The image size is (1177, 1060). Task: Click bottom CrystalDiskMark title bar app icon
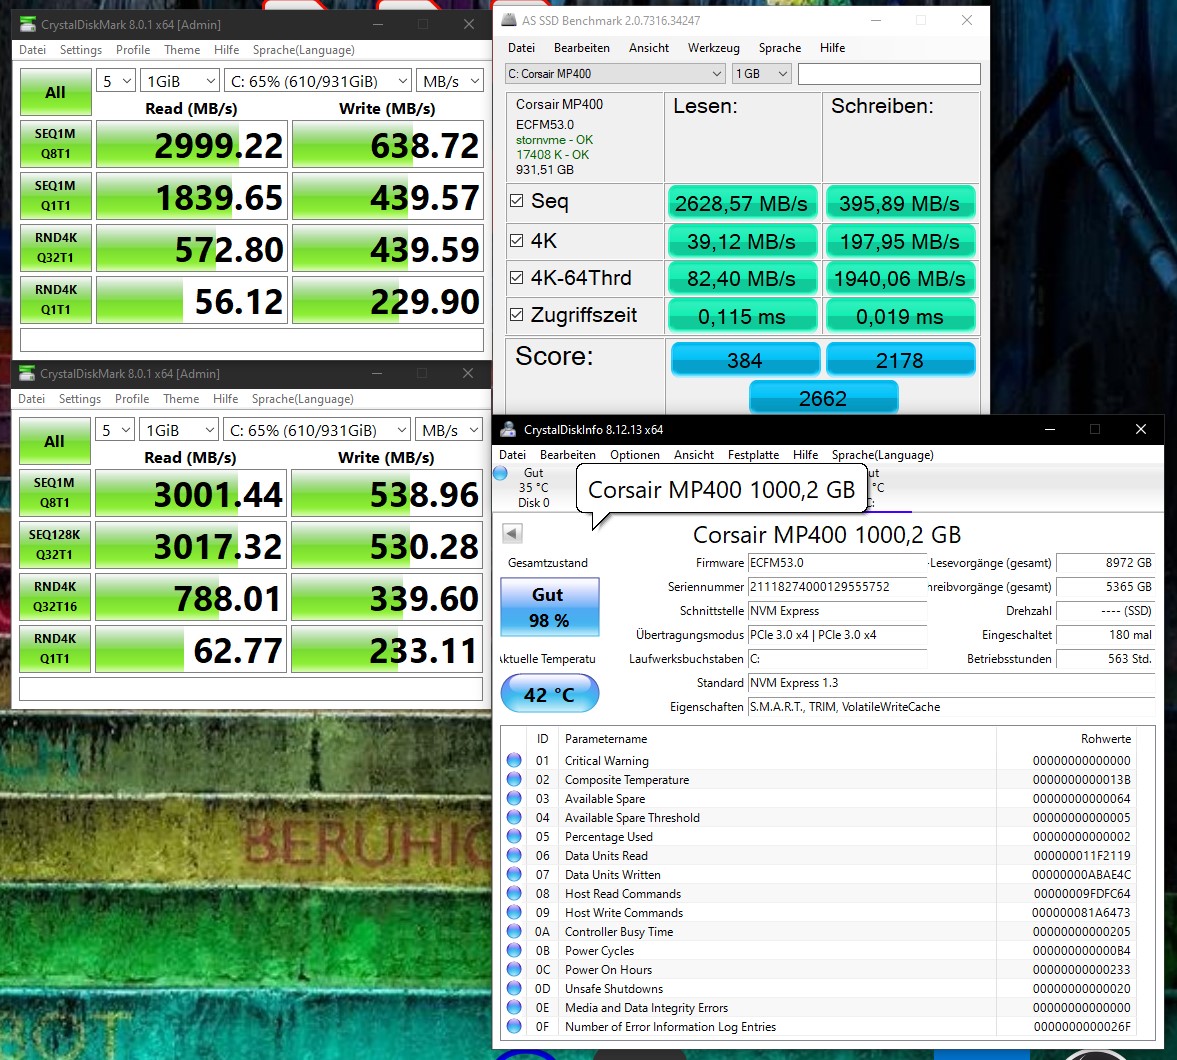click(27, 373)
